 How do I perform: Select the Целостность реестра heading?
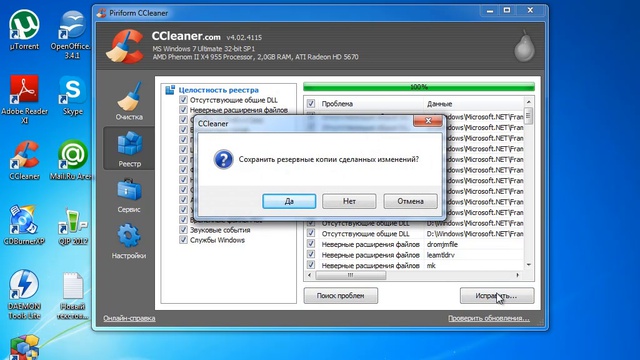coord(218,90)
